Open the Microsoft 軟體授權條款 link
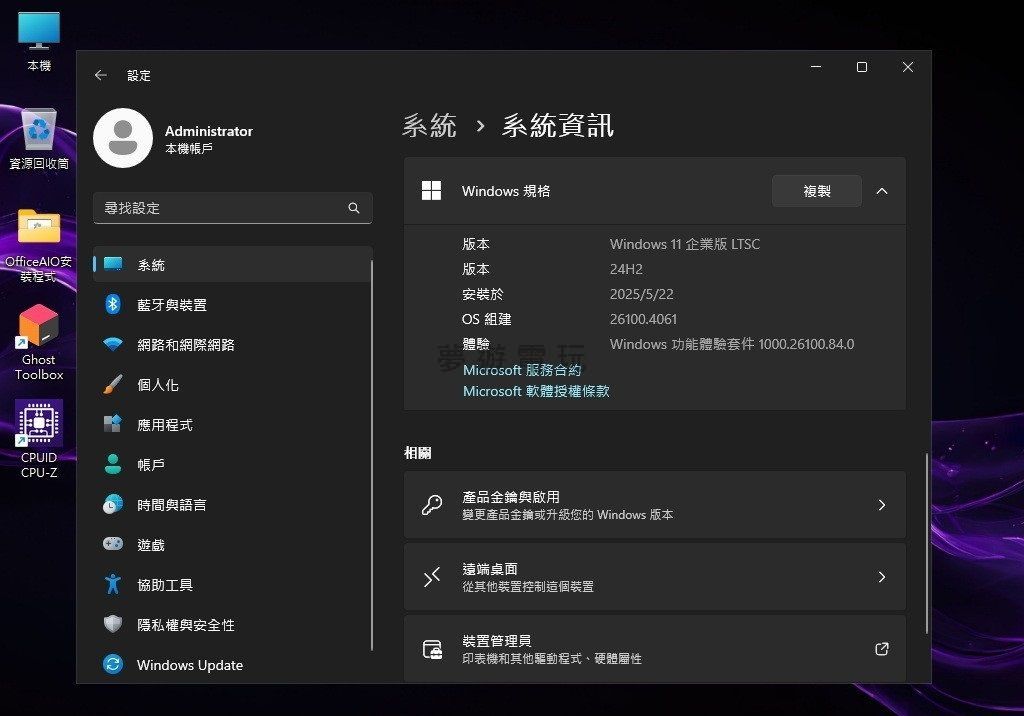Image resolution: width=1024 pixels, height=716 pixels. 536,391
